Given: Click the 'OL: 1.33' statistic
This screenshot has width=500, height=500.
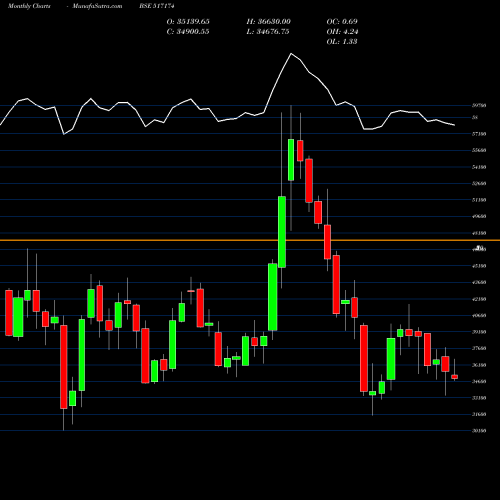Looking at the screenshot, I should tap(342, 41).
